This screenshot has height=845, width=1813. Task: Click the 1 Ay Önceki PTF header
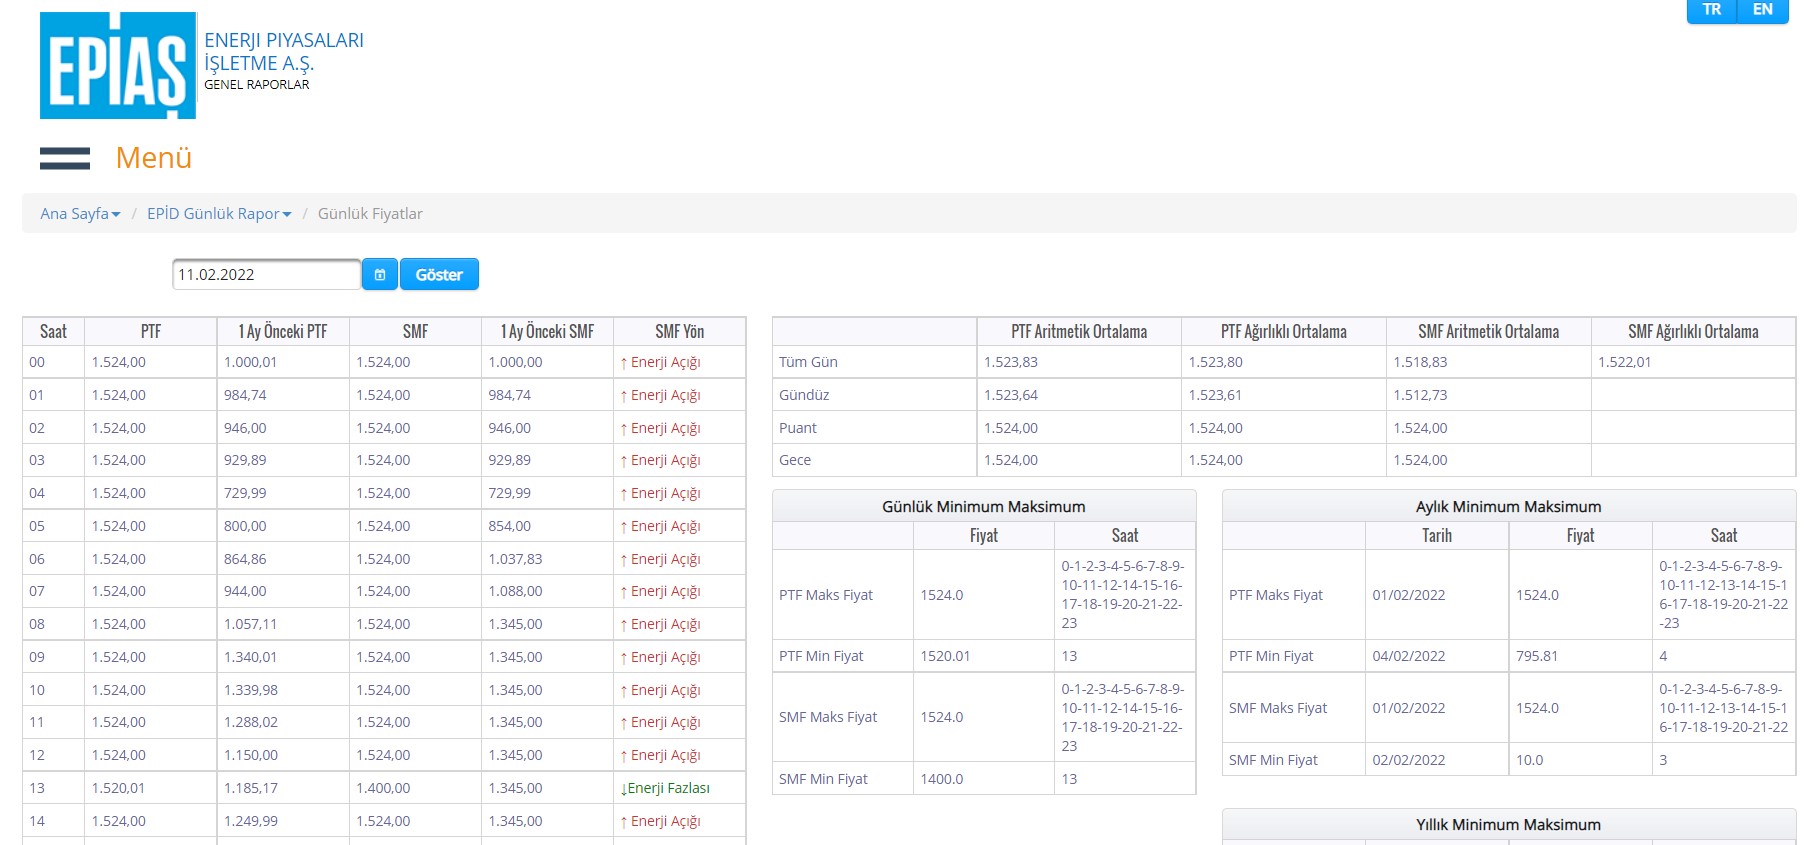pos(282,332)
